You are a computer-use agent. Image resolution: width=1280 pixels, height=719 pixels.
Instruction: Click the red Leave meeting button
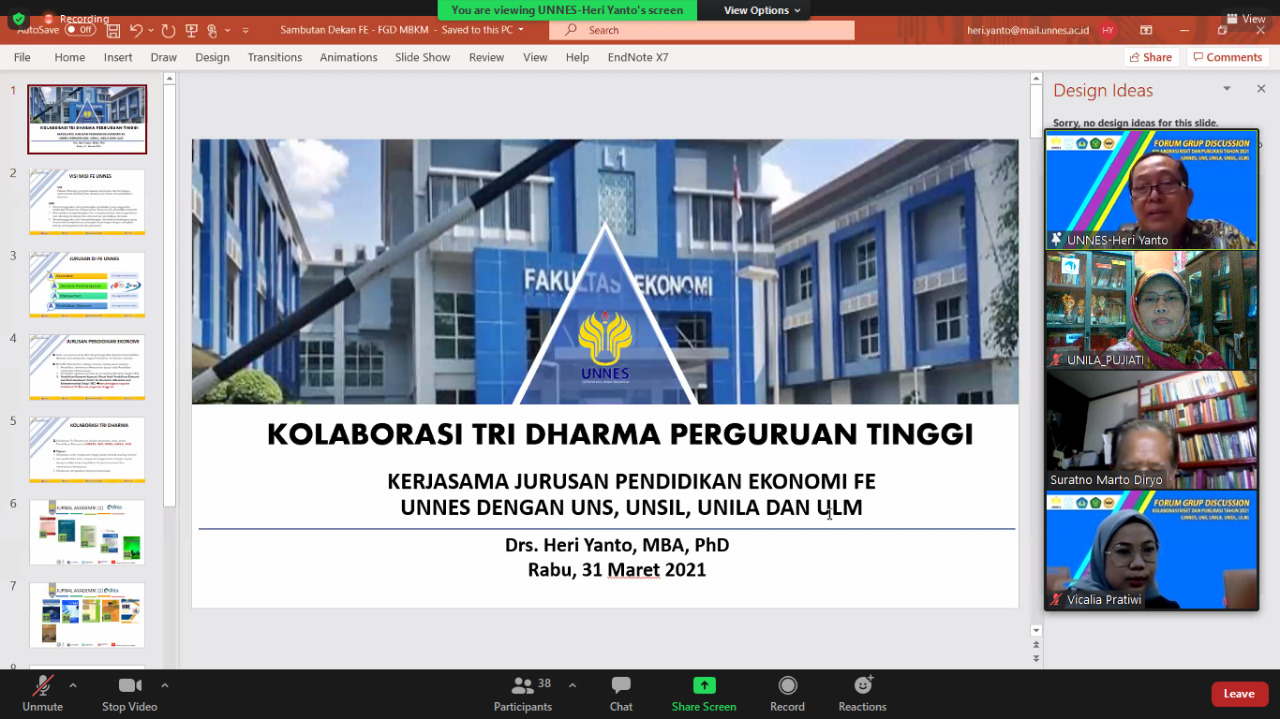[1239, 694]
